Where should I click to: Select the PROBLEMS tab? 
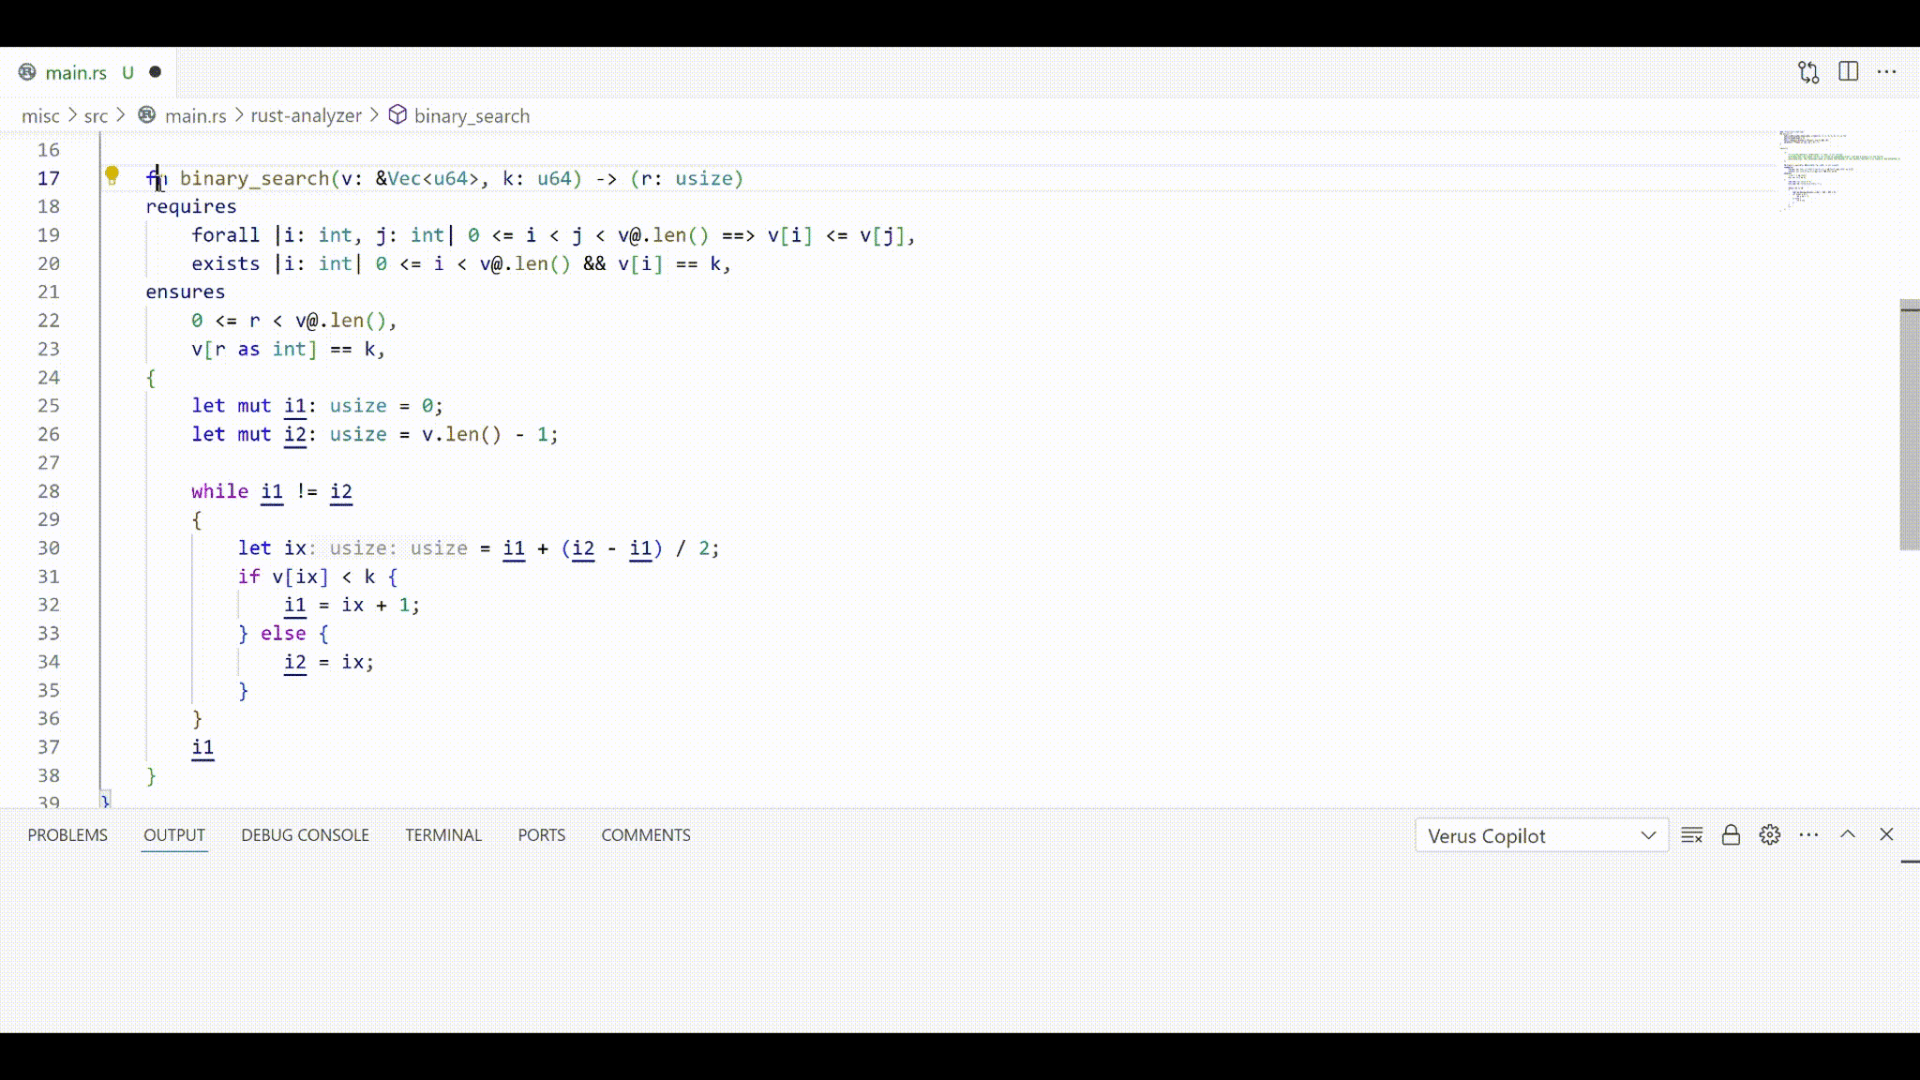coord(67,835)
